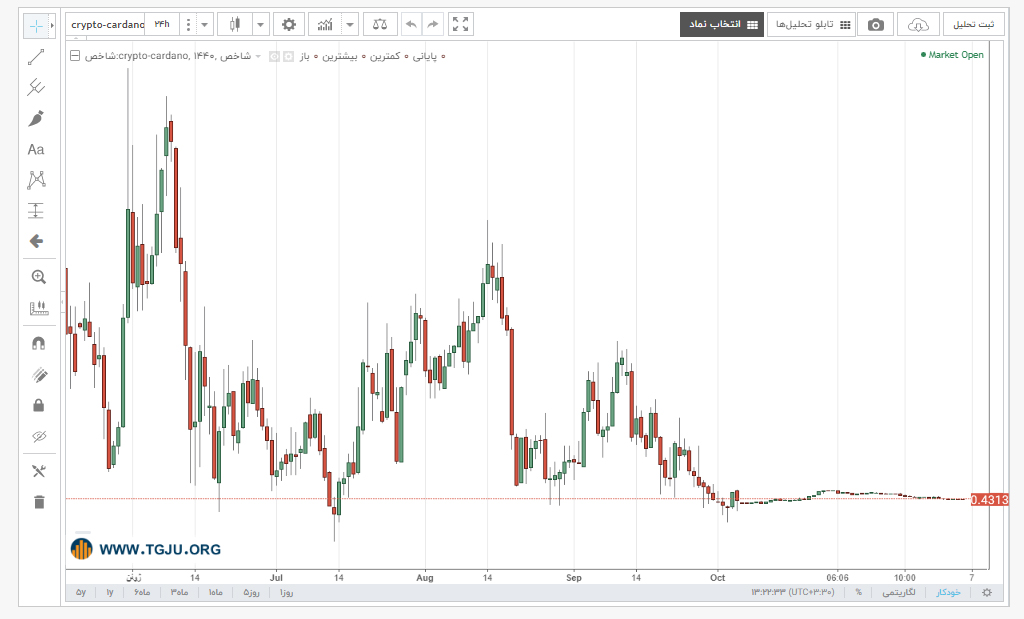Pick the brush drawing tool

coord(36,119)
